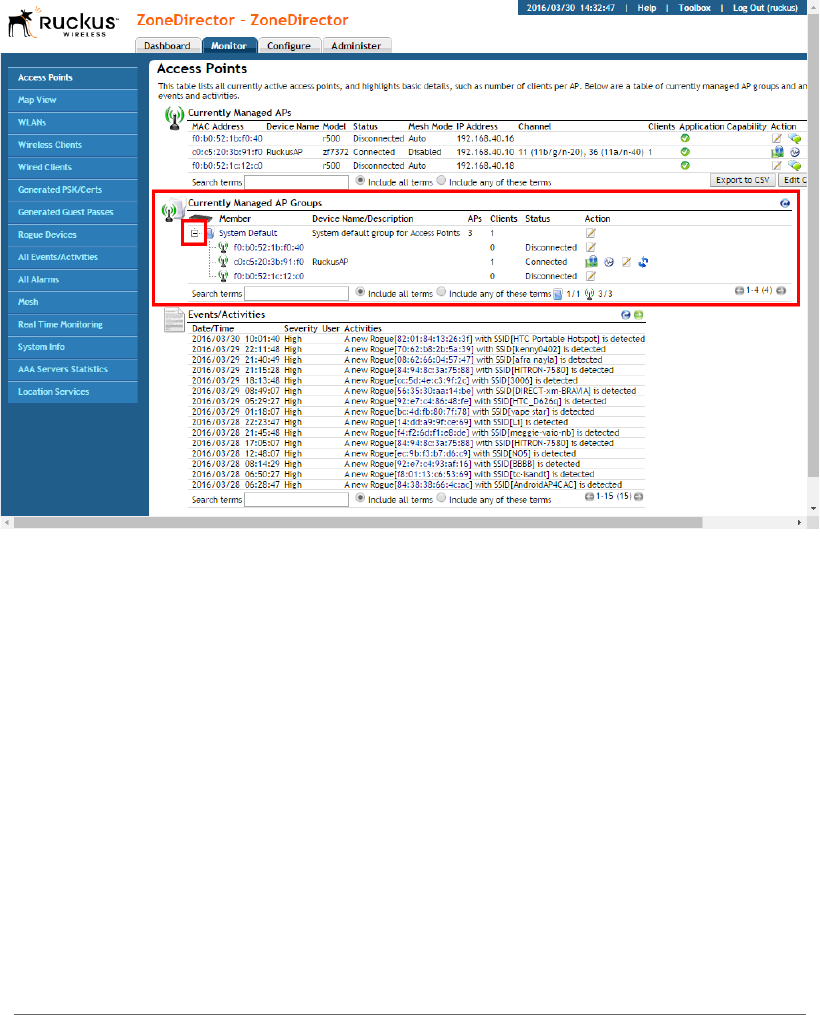
Task: Select 'Include any of these terms' under Managed APs
Action: [441, 181]
